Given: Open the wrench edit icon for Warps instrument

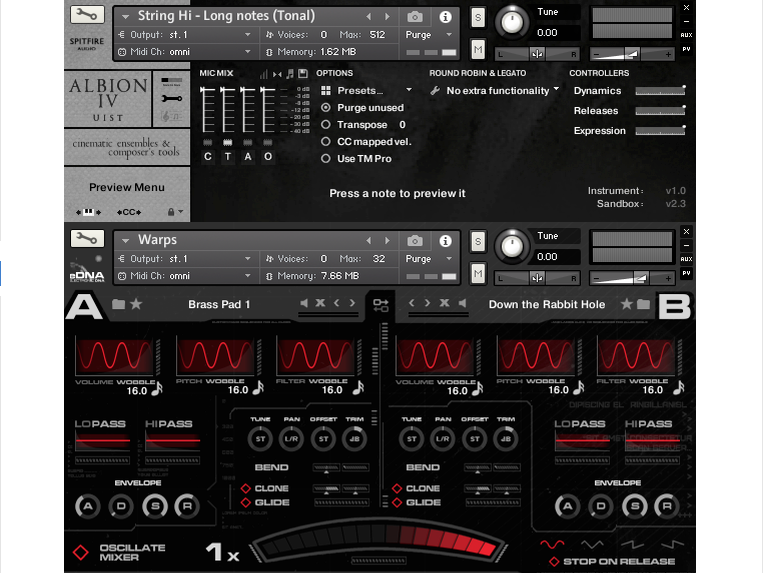Looking at the screenshot, I should pos(87,238).
